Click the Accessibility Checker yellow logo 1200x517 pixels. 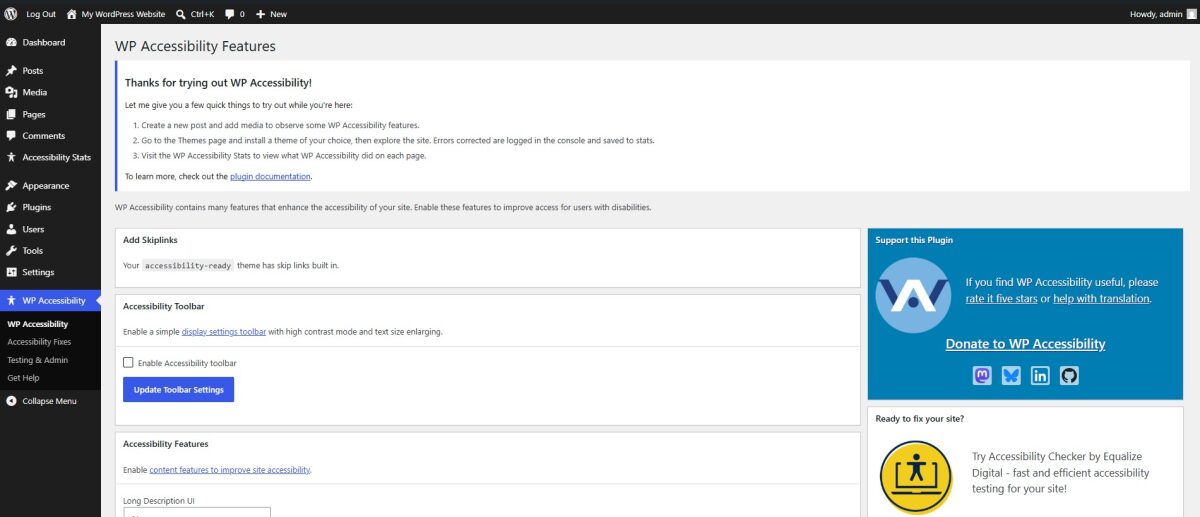click(915, 477)
